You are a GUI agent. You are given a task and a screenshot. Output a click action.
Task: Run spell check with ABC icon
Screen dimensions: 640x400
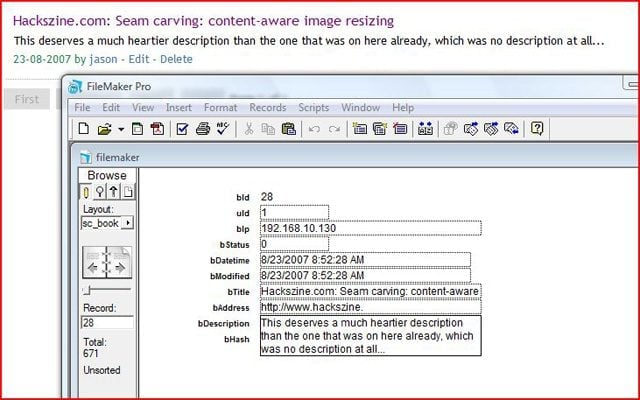223,129
